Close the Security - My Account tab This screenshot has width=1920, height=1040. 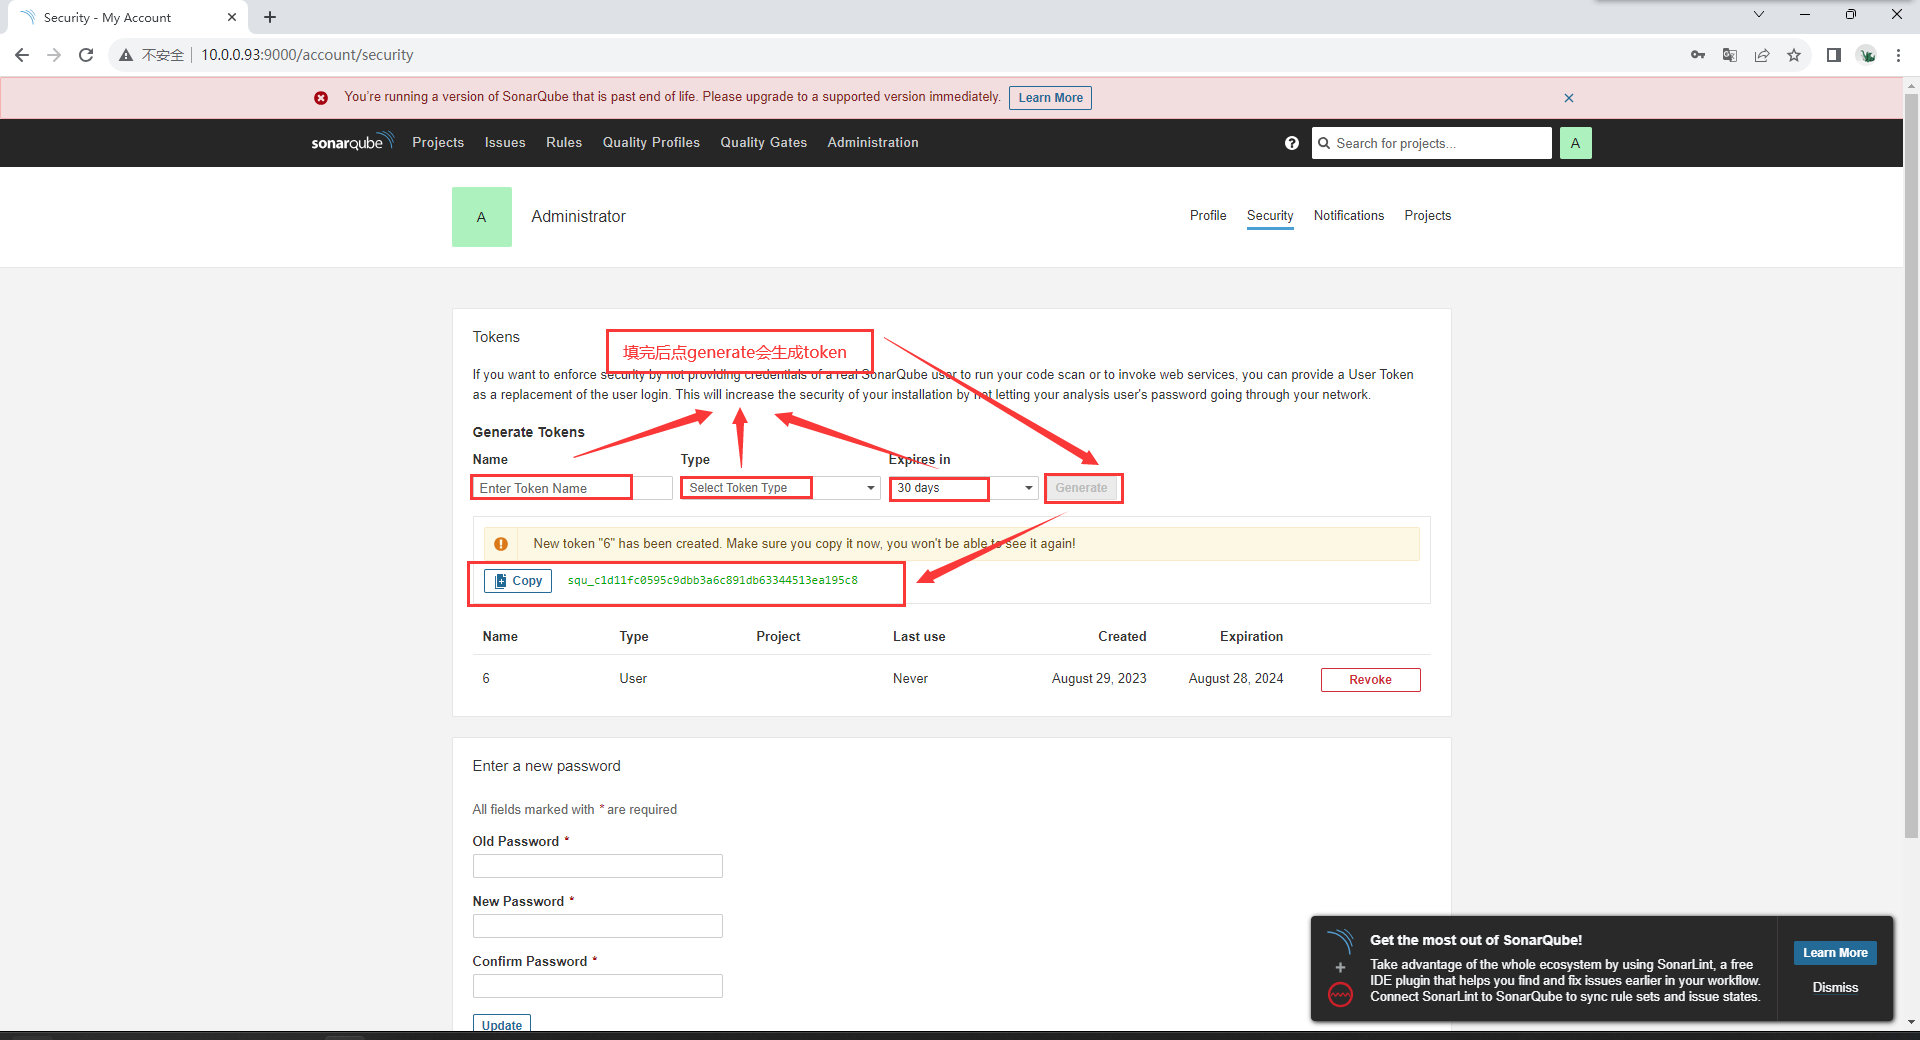click(232, 17)
